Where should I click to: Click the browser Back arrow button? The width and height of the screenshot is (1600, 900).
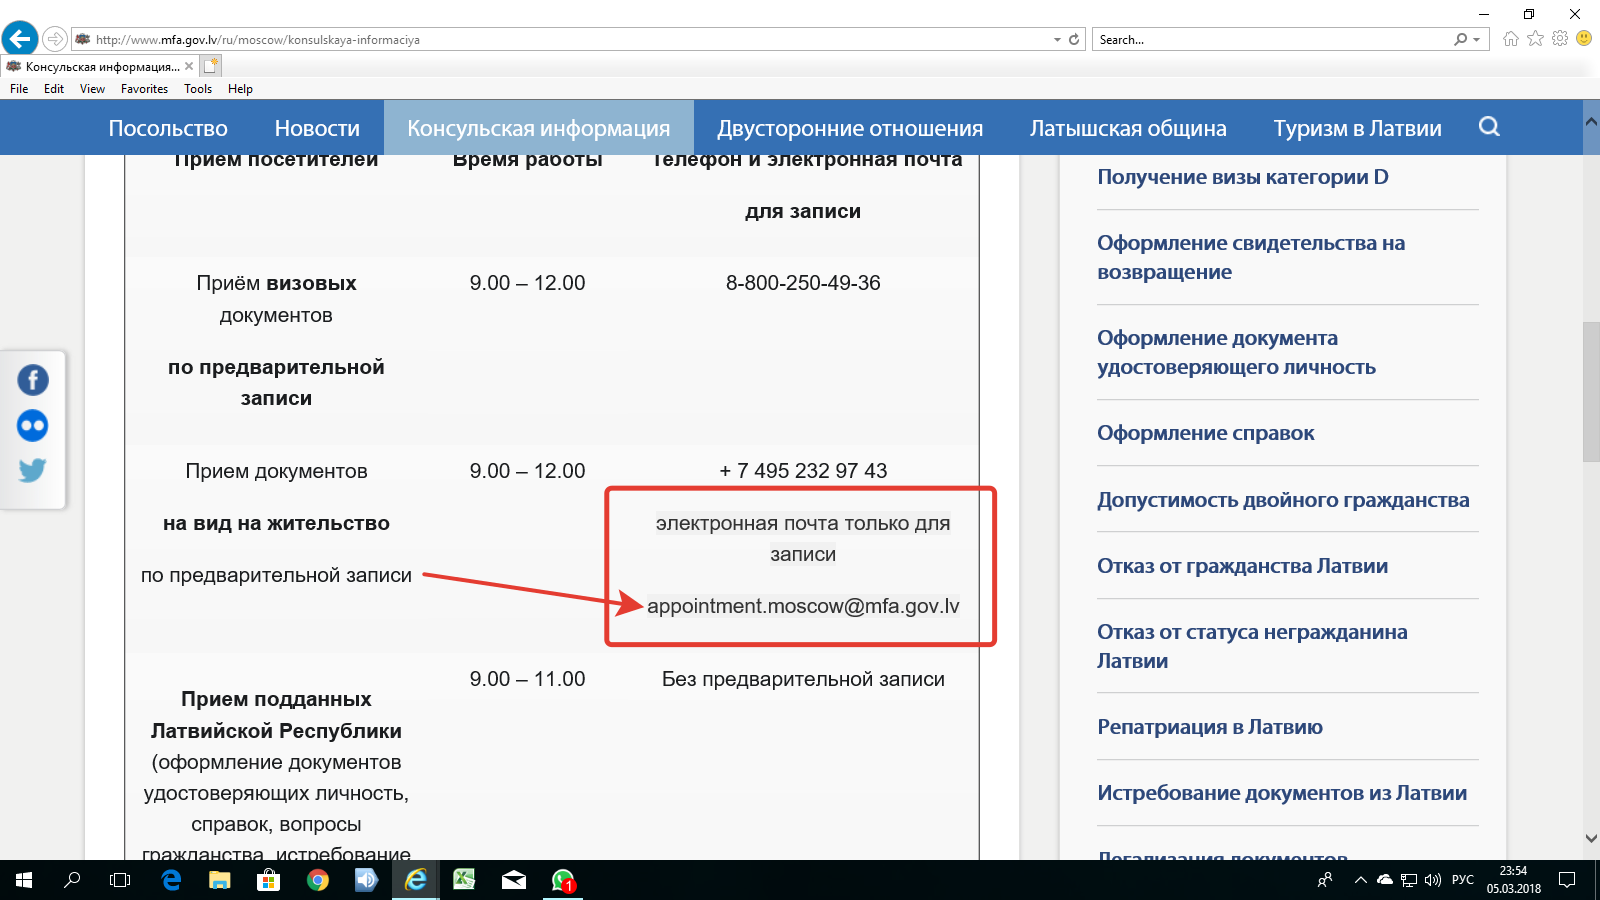click(20, 39)
